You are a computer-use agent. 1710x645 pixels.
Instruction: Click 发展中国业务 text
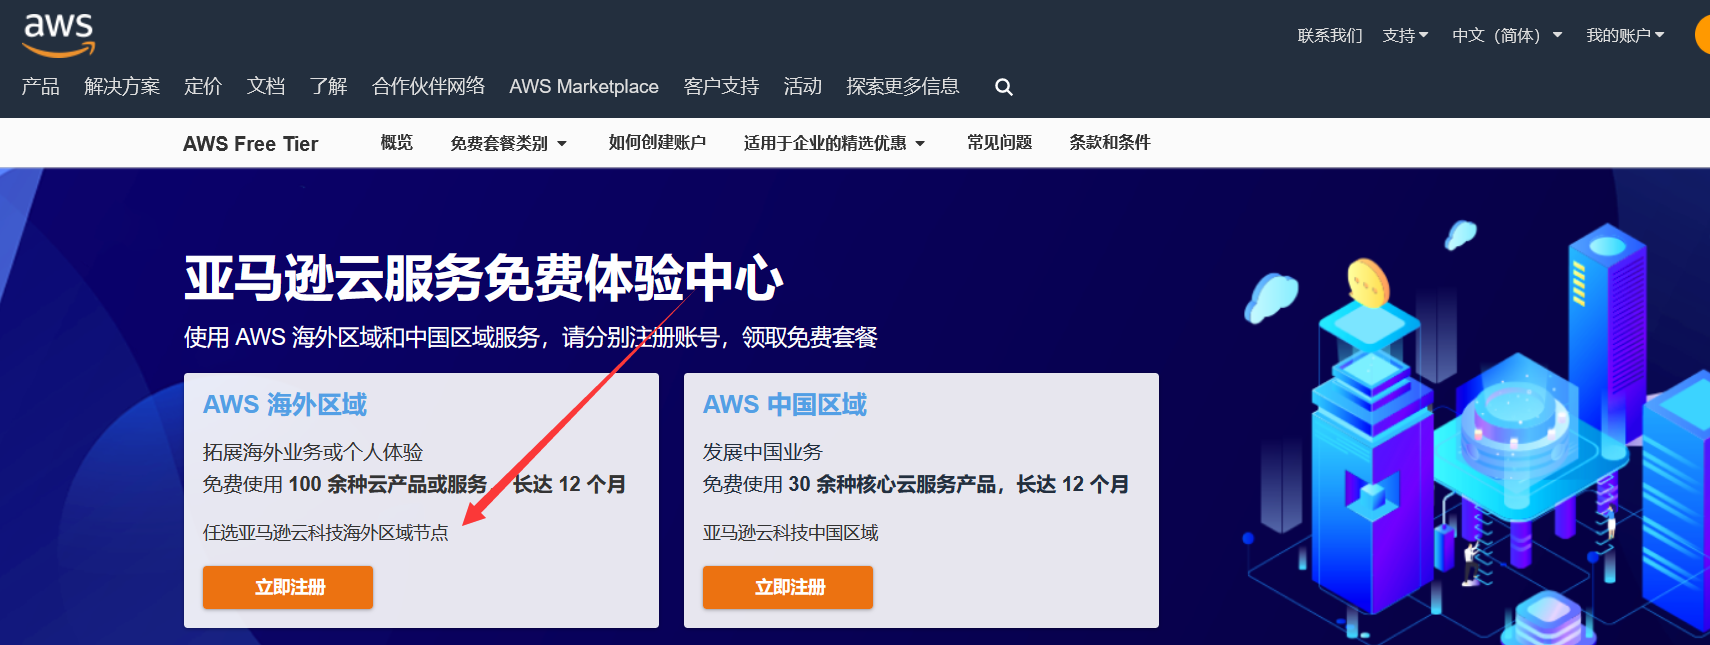(x=762, y=452)
